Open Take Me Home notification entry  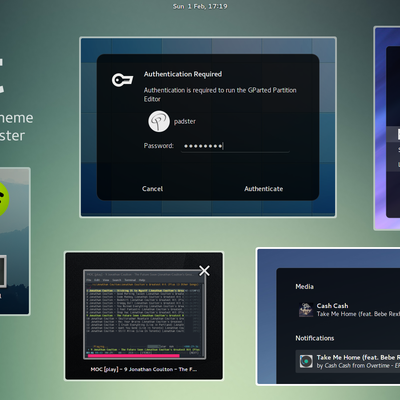click(348, 361)
